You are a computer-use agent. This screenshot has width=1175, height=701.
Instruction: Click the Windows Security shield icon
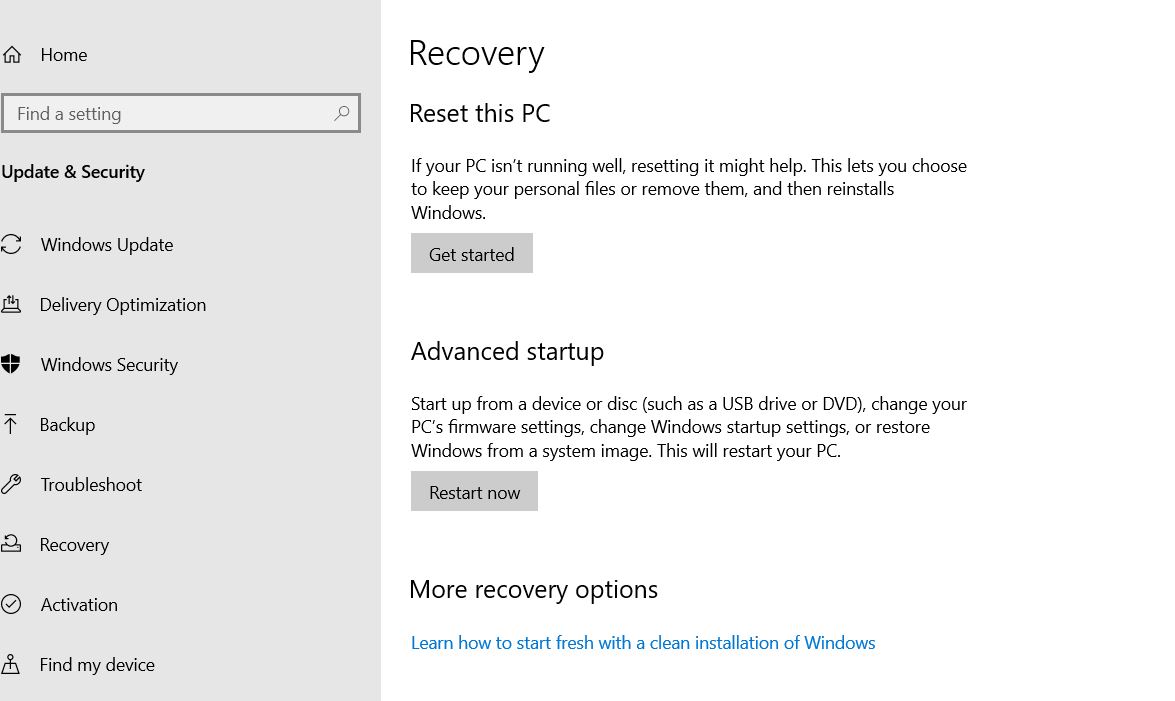tap(10, 364)
